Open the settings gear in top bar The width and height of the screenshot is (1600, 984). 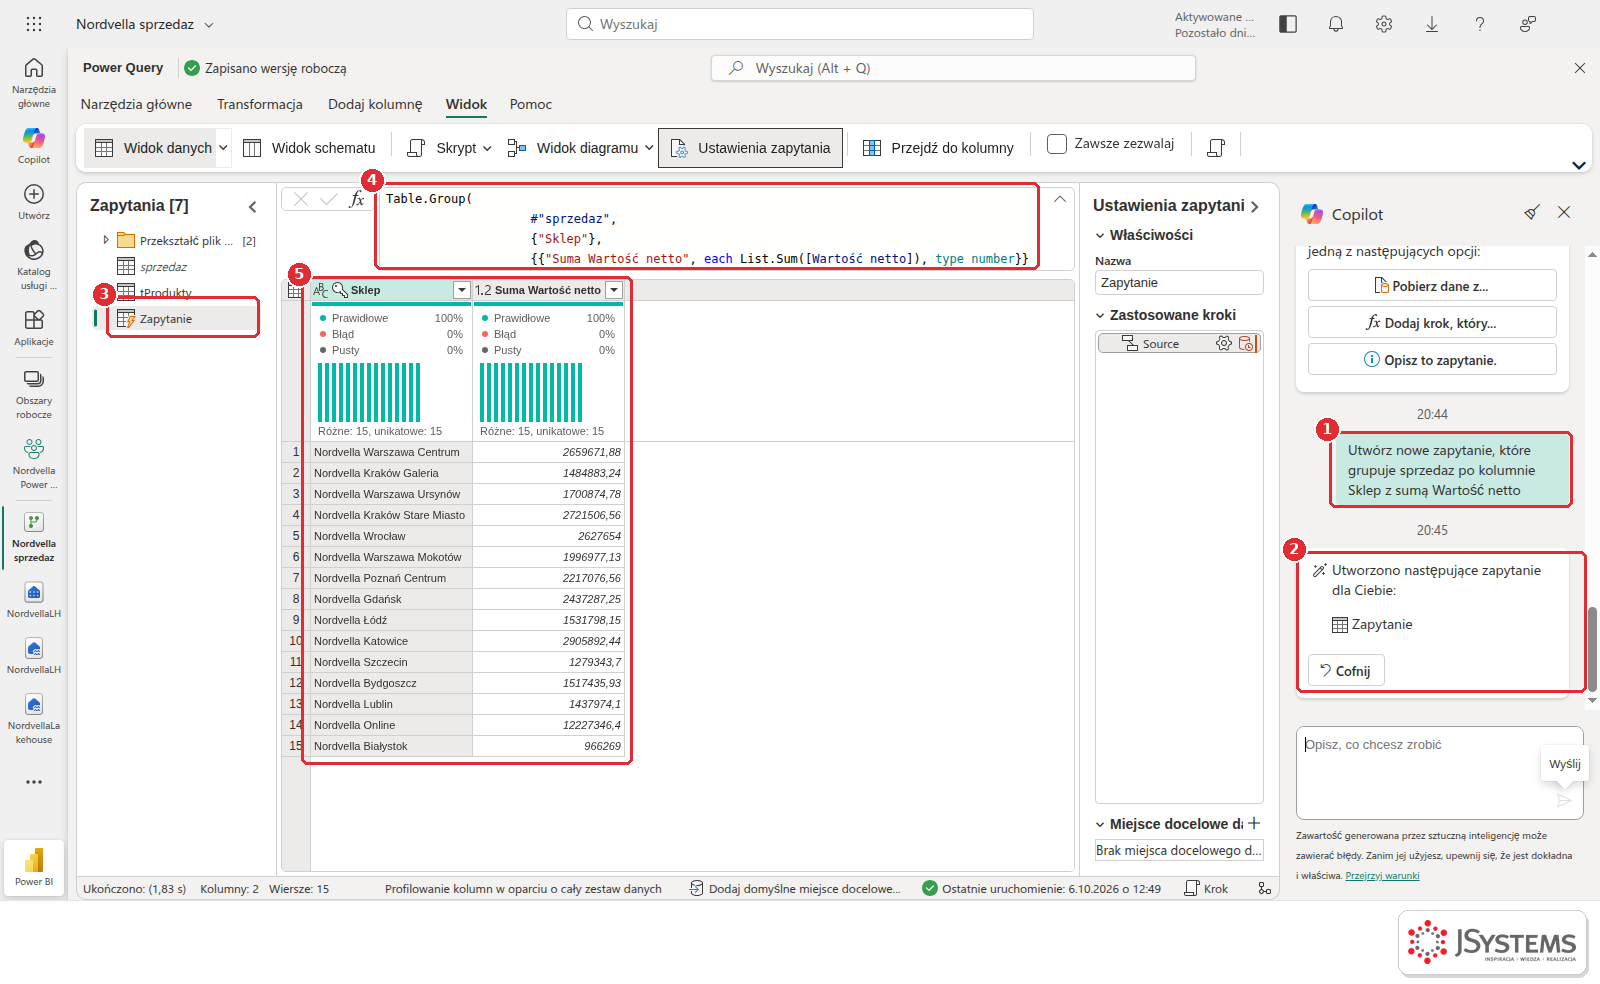tap(1384, 24)
